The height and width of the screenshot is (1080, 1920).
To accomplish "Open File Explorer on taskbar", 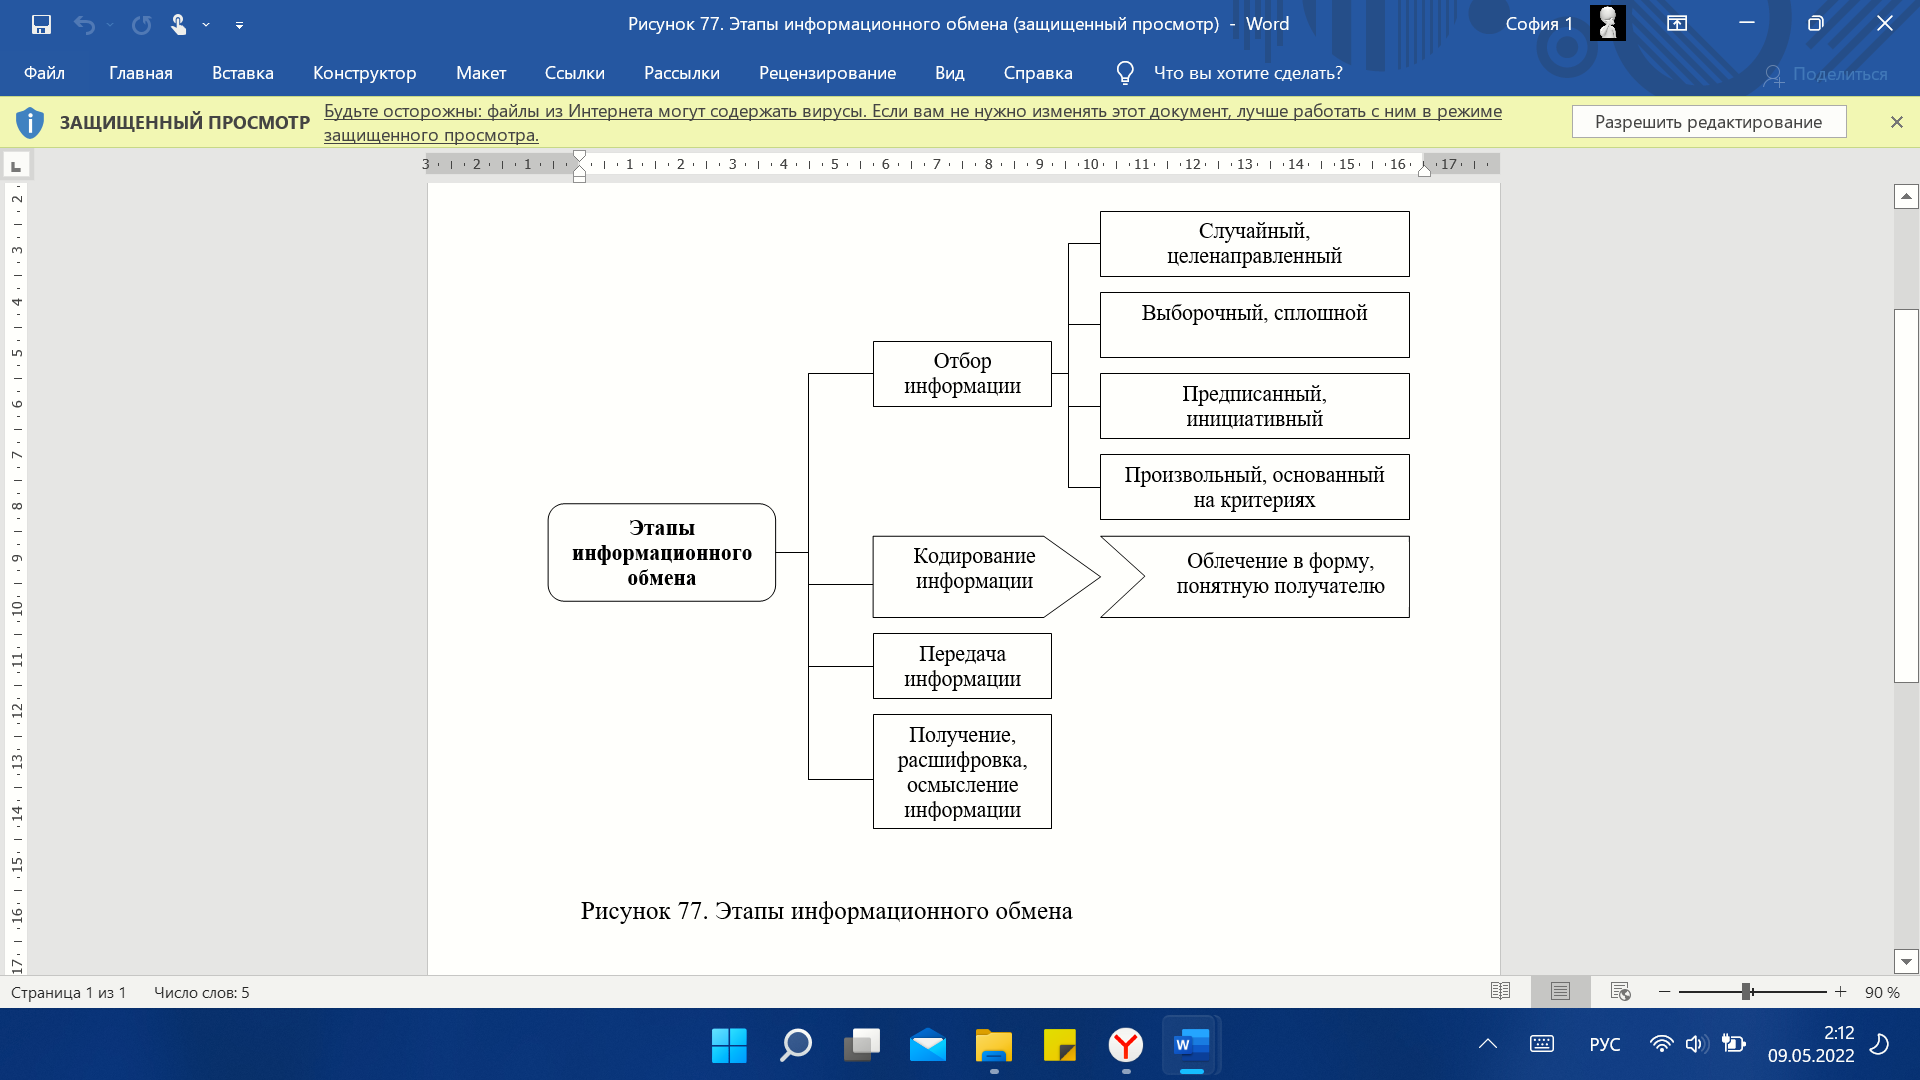I will 993,1045.
